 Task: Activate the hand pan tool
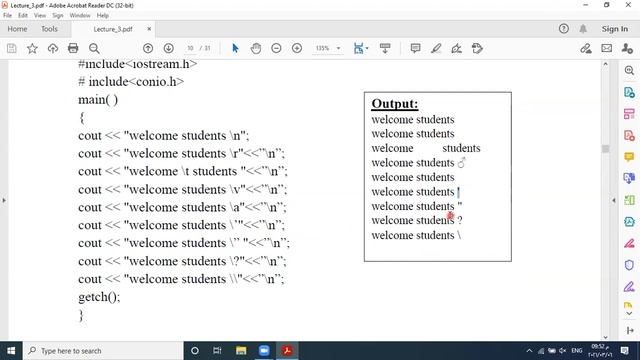click(256, 49)
